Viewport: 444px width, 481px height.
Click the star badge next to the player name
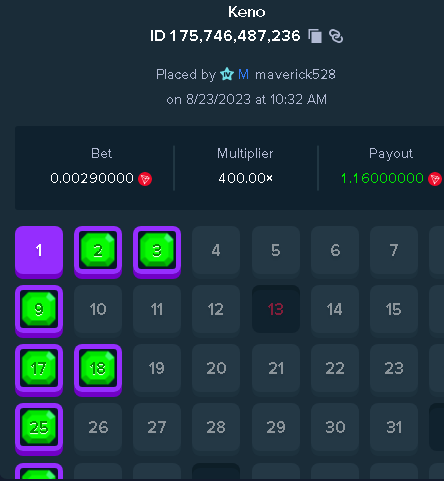(227, 74)
